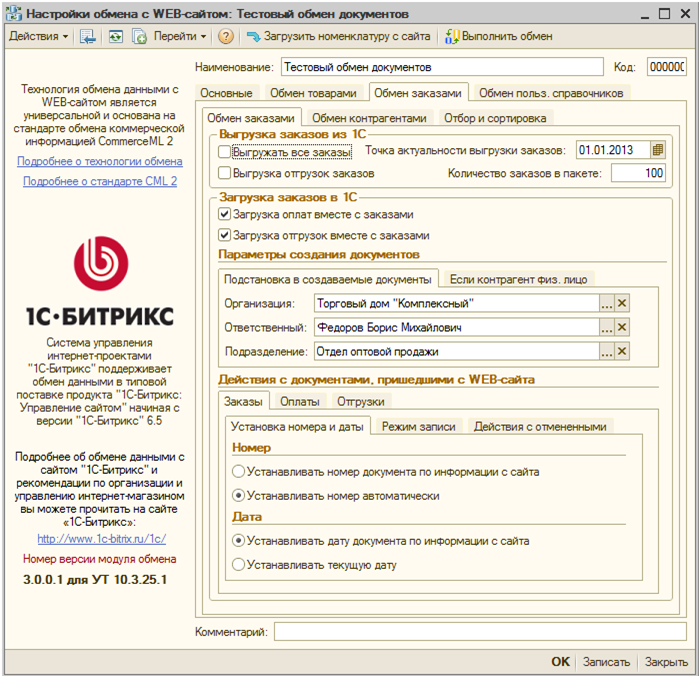Open the Действия dropdown menu

tap(38, 37)
